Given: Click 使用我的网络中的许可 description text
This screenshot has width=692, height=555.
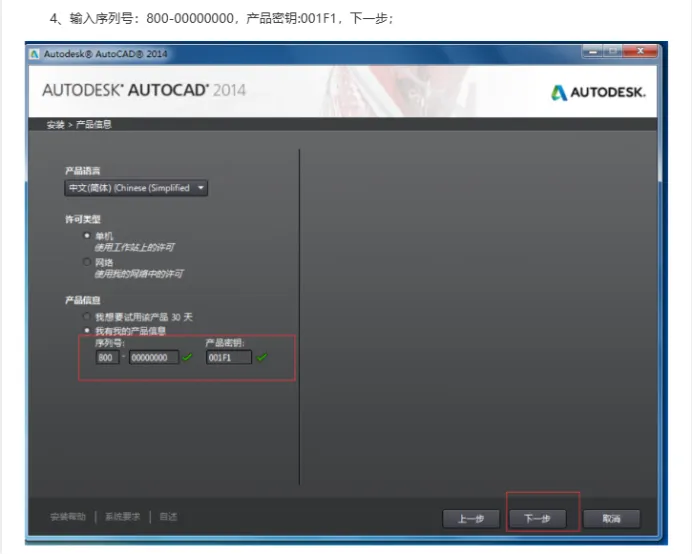Looking at the screenshot, I should click(x=139, y=274).
